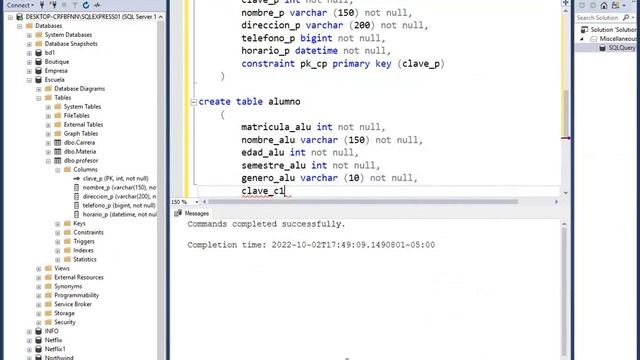Screen dimensions: 640x360
Task: Click the SQLQuery file icon in Solution Explorer
Action: (x=602, y=48)
